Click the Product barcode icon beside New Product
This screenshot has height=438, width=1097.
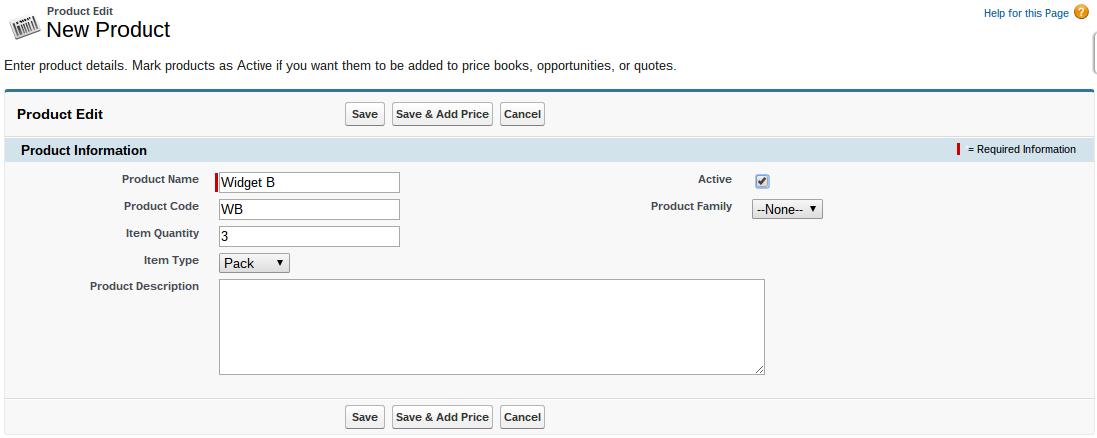pos(24,23)
